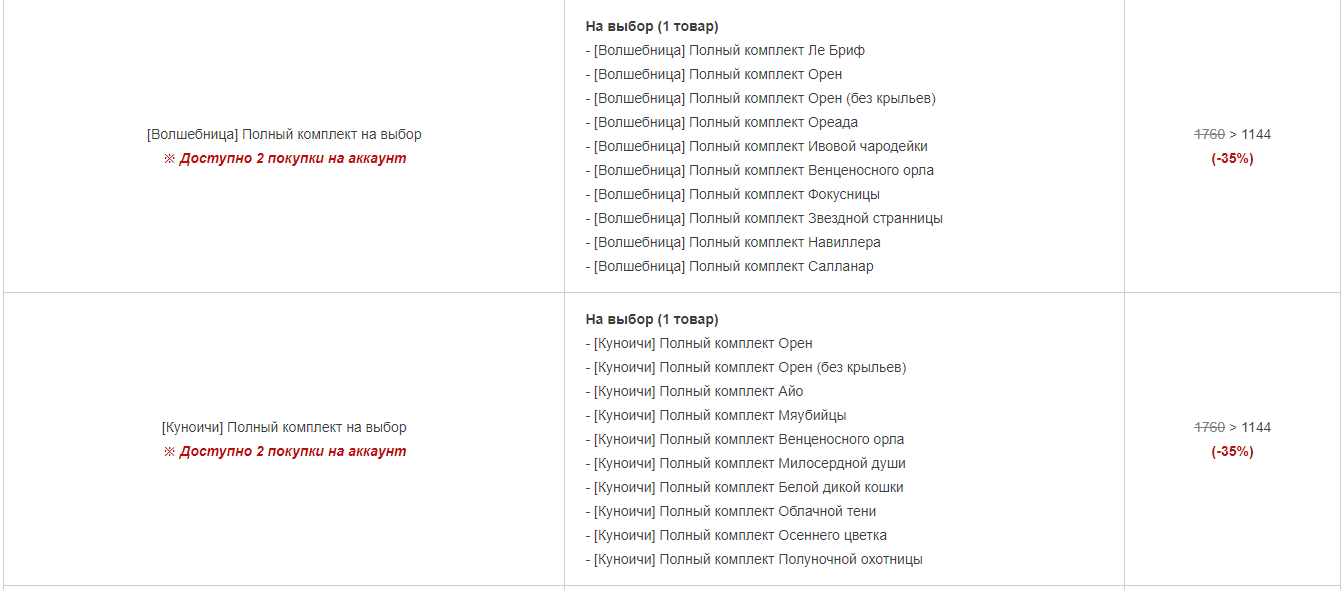Click [Волшебница] Полный комплект на выбор title

(284, 134)
